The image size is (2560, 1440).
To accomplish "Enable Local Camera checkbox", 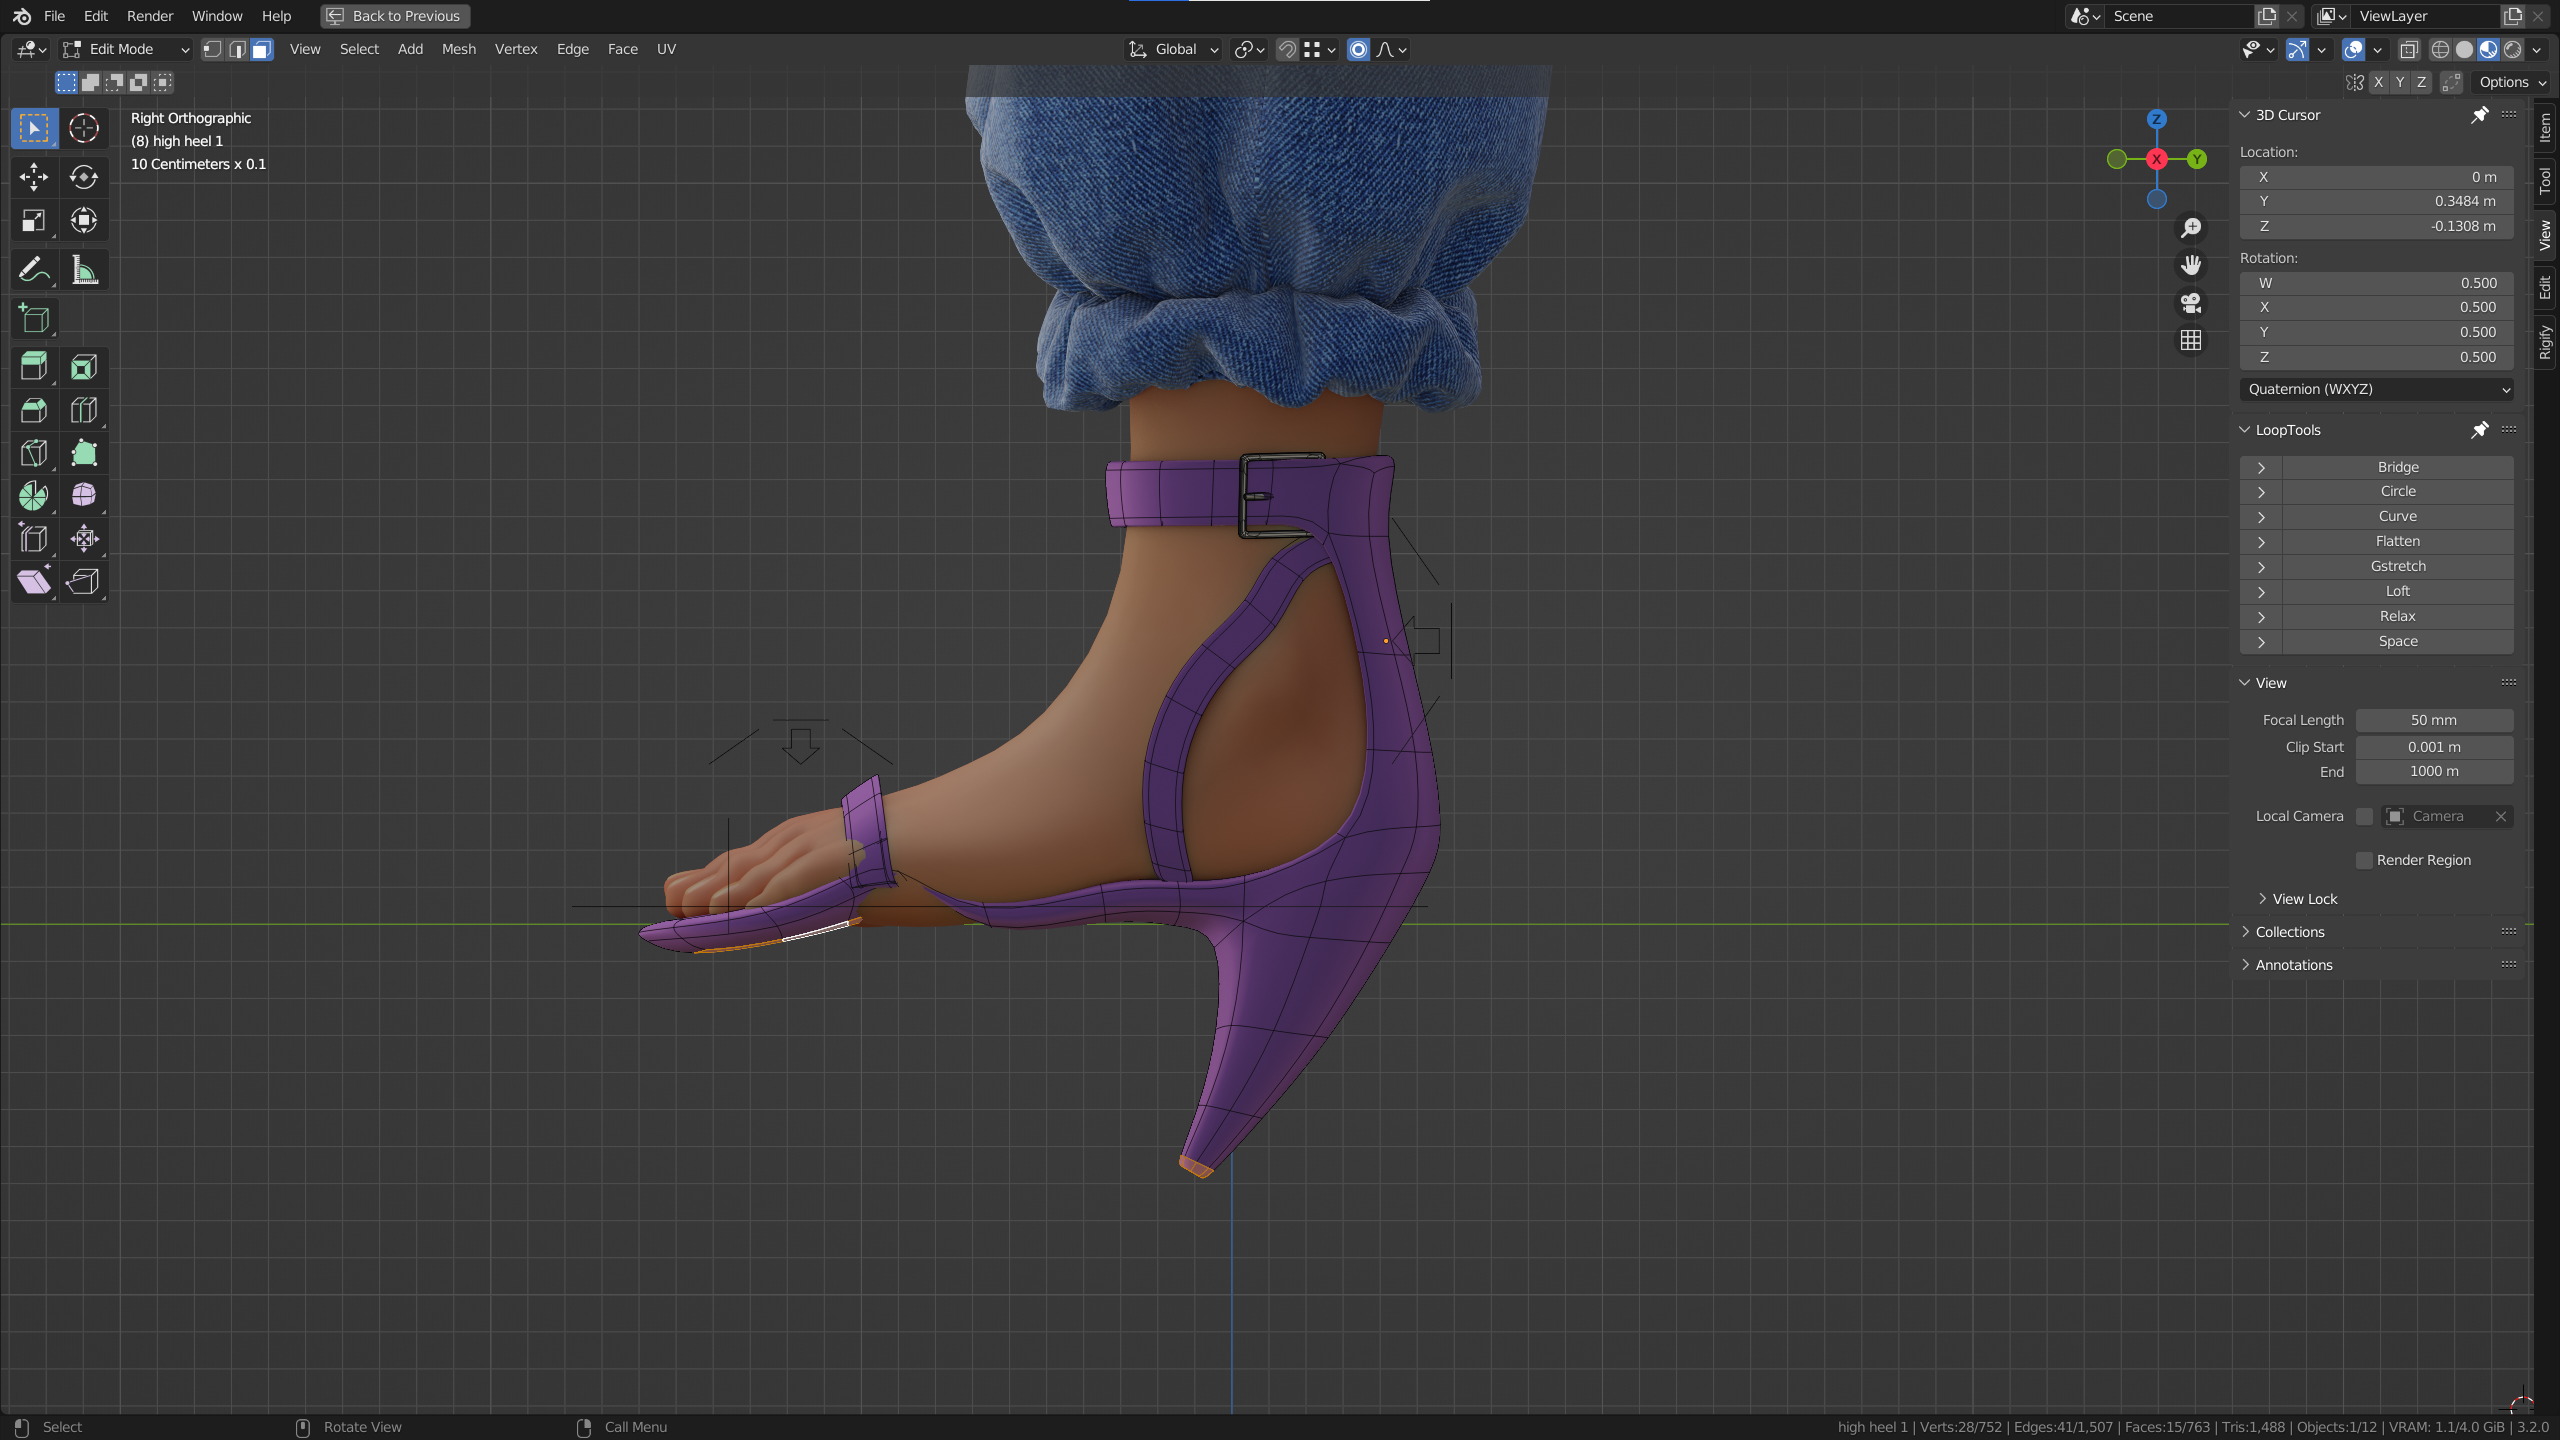I will click(2364, 817).
